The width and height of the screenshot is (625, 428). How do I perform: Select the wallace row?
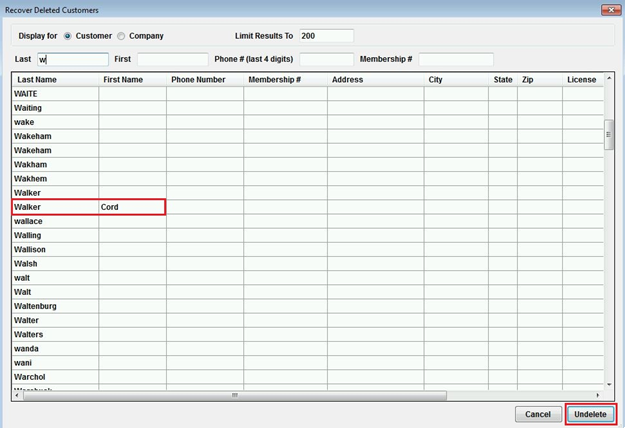coord(308,221)
